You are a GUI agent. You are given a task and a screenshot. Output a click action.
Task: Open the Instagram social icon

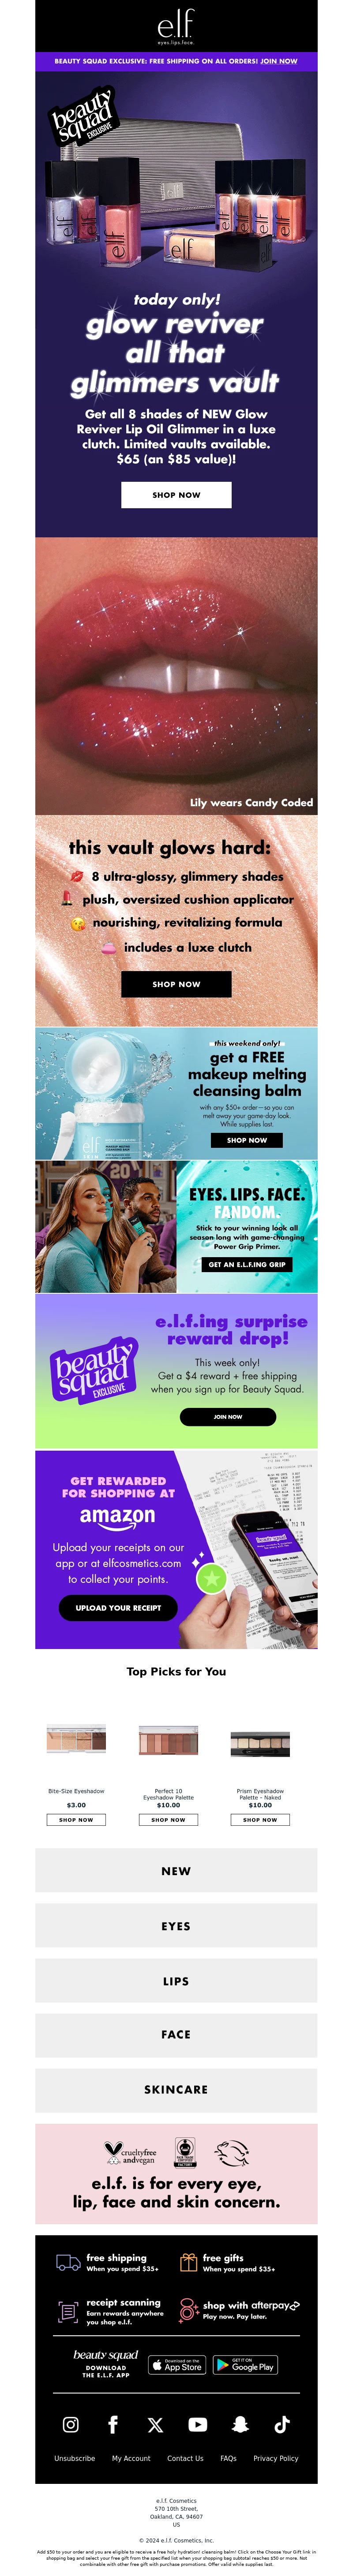(71, 2424)
